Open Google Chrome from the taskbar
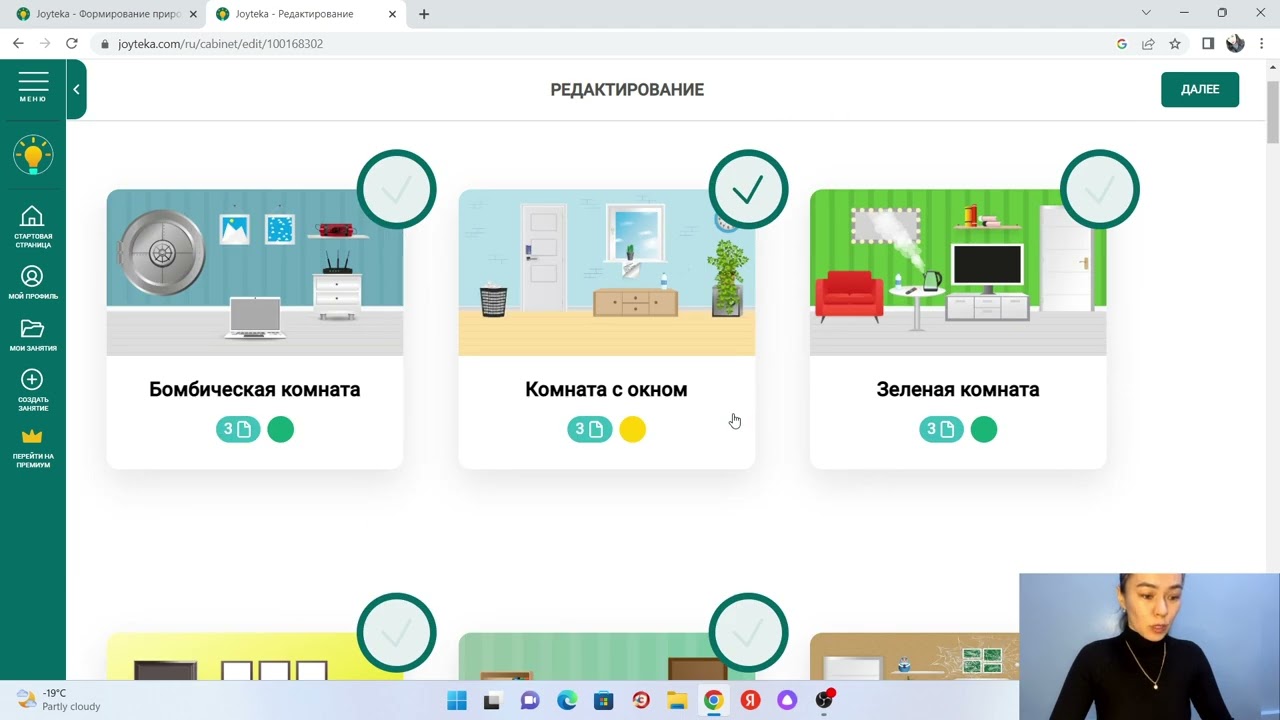Image resolution: width=1280 pixels, height=720 pixels. [713, 701]
